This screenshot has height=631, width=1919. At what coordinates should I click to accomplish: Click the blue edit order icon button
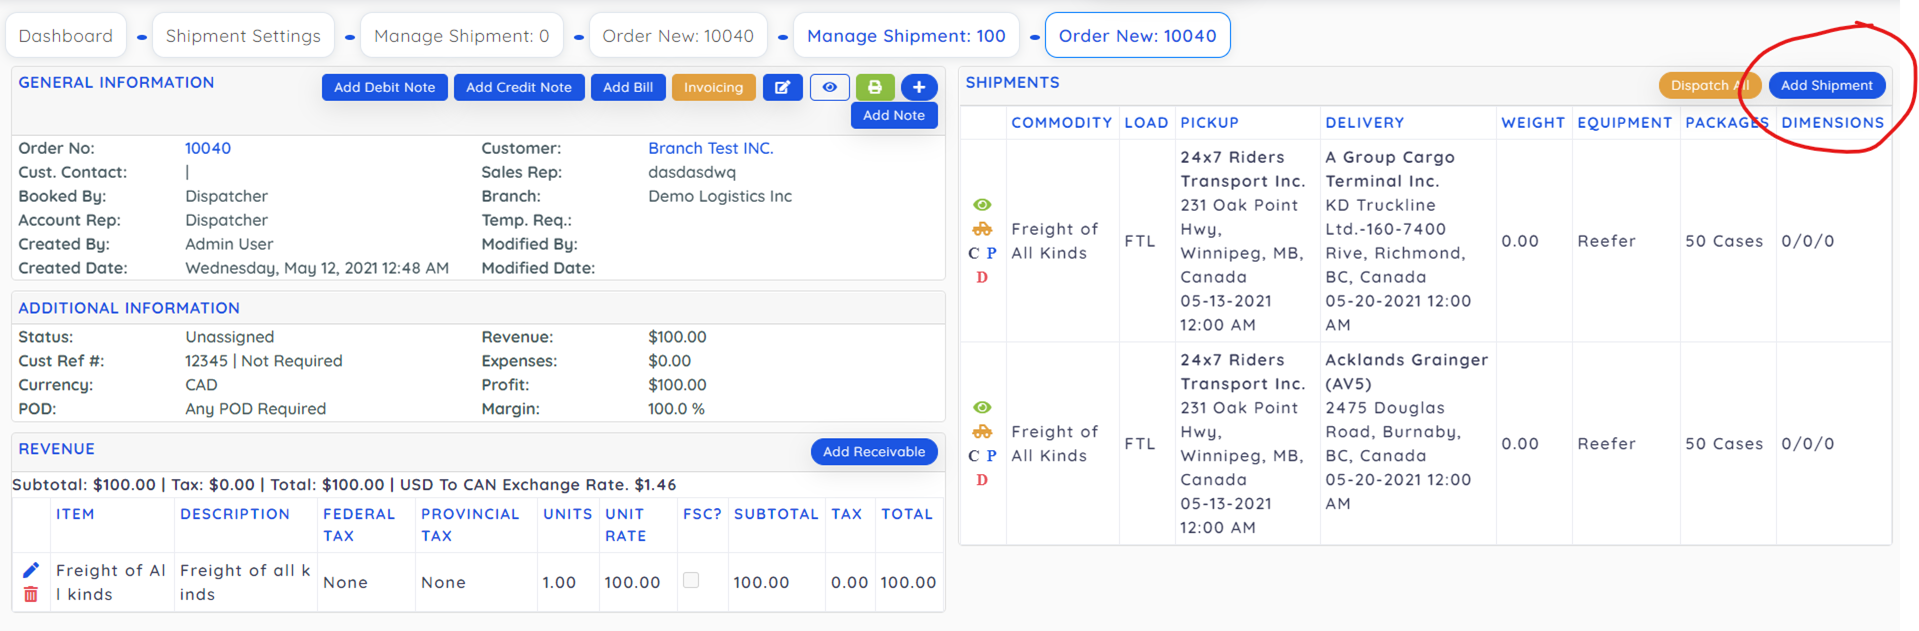click(x=782, y=88)
